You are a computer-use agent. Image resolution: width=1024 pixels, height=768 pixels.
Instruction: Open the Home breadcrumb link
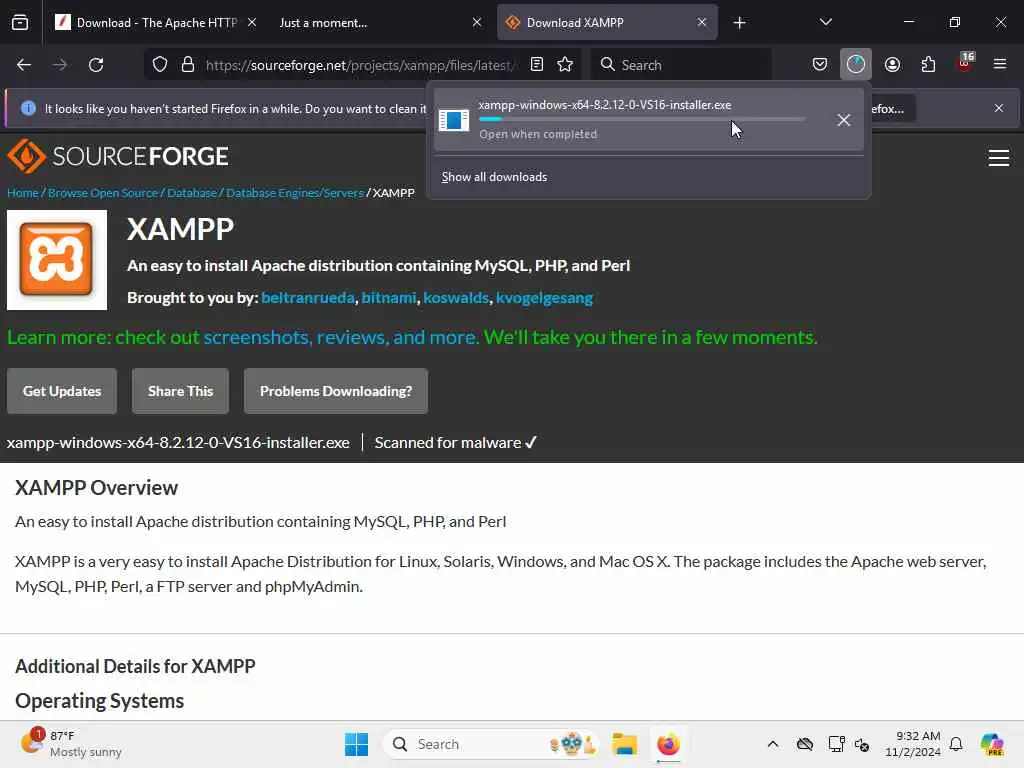pyautogui.click(x=23, y=193)
